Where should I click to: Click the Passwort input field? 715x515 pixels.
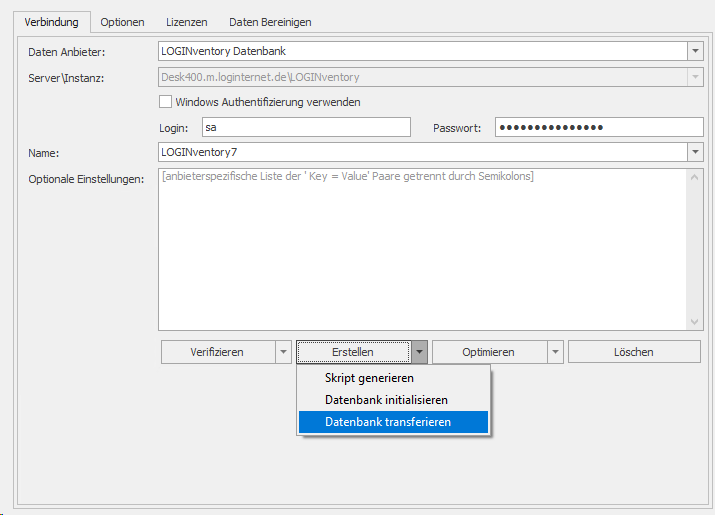coord(599,127)
